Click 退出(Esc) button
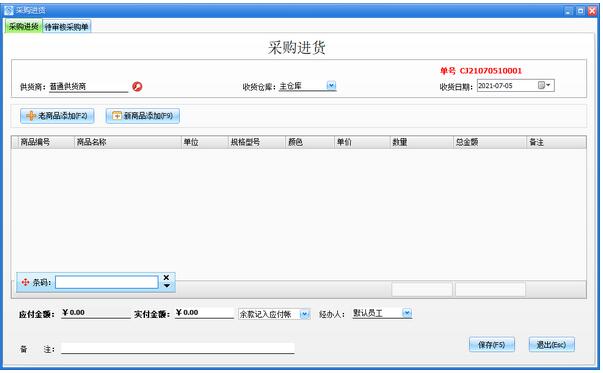This screenshot has width=603, height=373. coord(551,345)
